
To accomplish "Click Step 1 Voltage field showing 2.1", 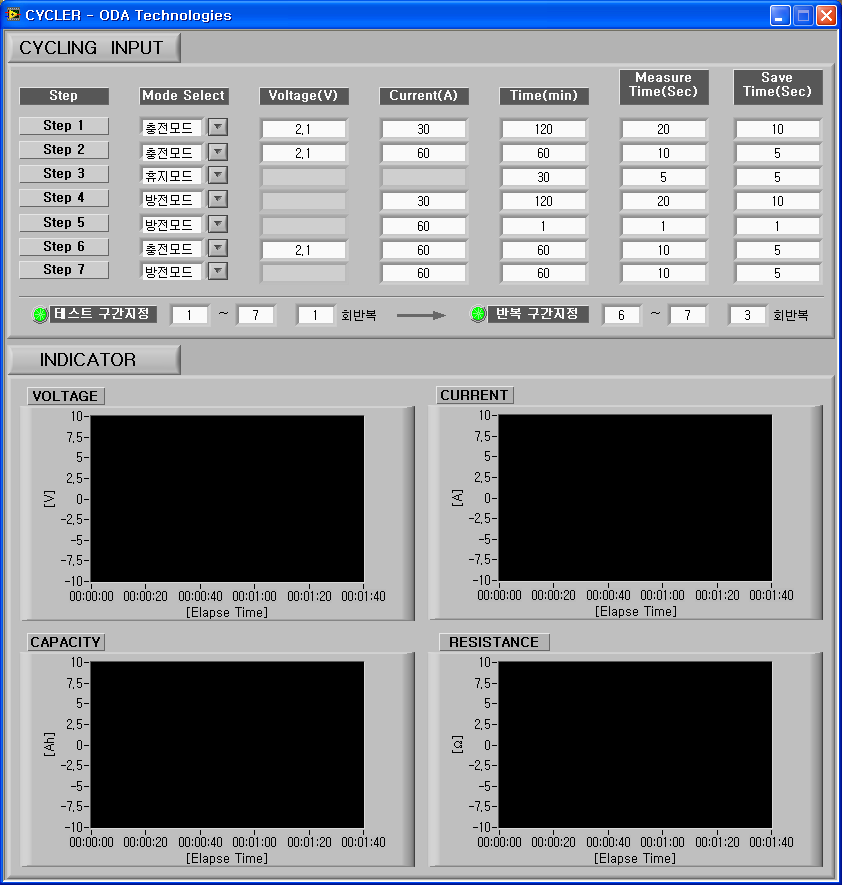I will (304, 129).
